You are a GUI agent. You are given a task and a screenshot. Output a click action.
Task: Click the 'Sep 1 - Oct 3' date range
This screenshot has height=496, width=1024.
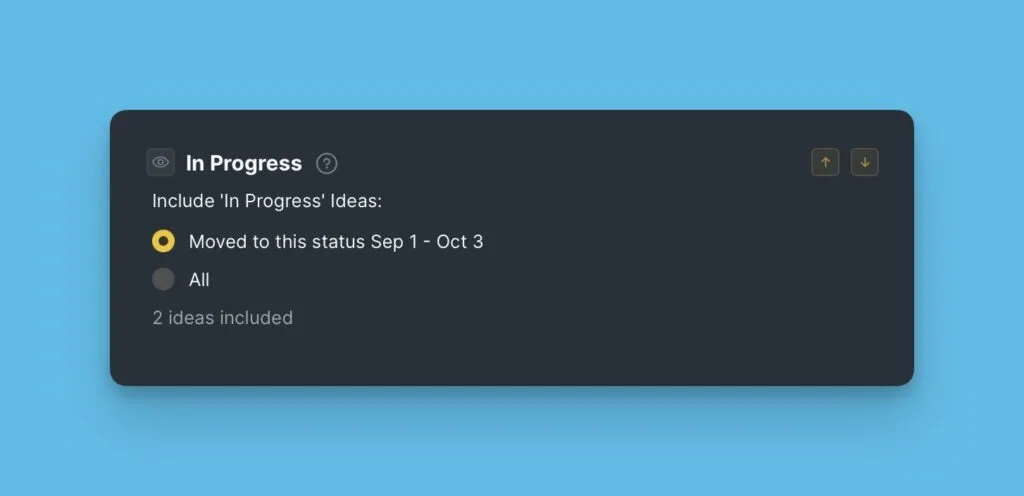(427, 241)
